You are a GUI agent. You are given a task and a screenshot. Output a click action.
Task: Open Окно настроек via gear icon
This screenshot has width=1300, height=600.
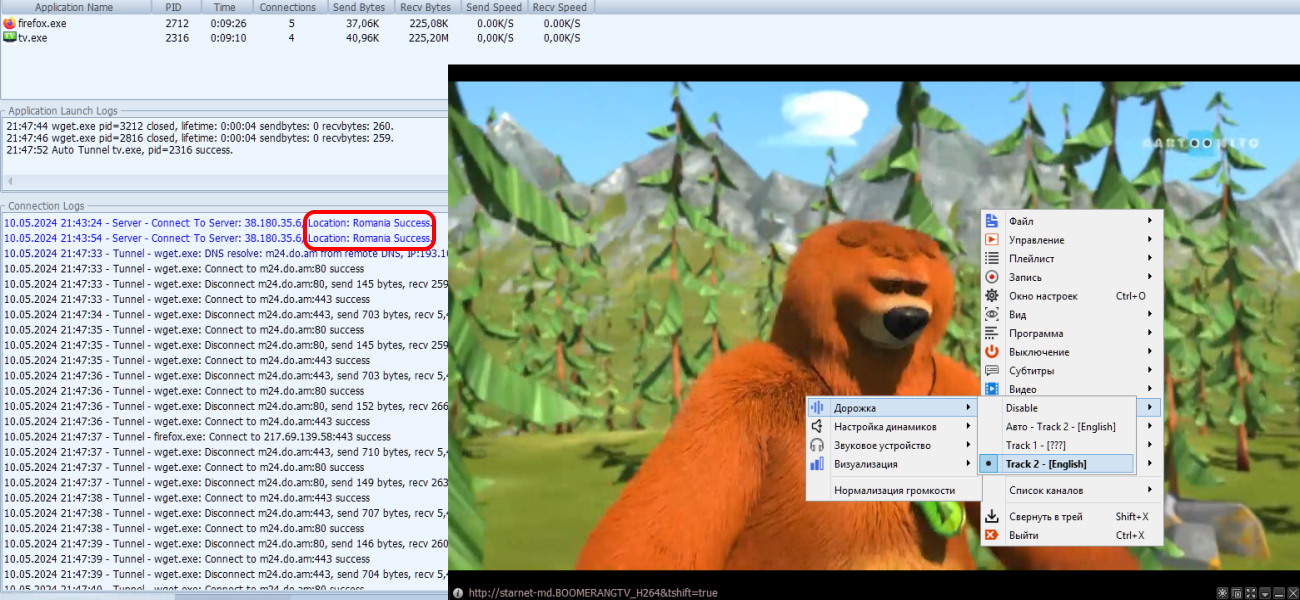pos(992,296)
